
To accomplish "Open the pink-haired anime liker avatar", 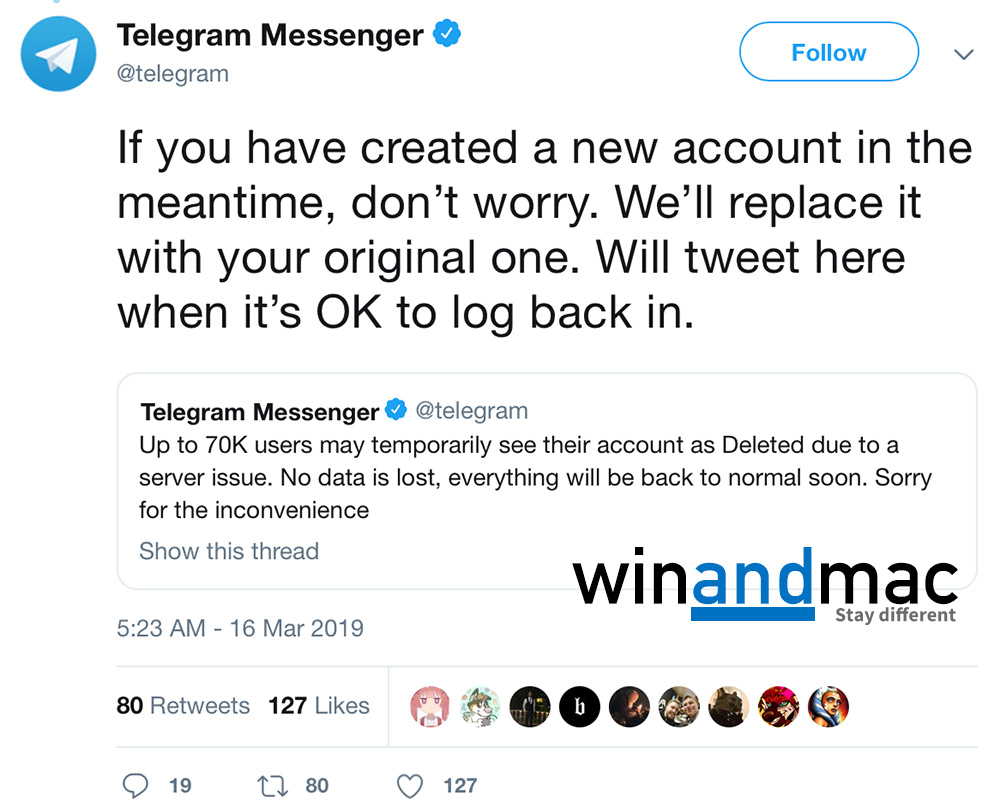I will click(x=430, y=706).
